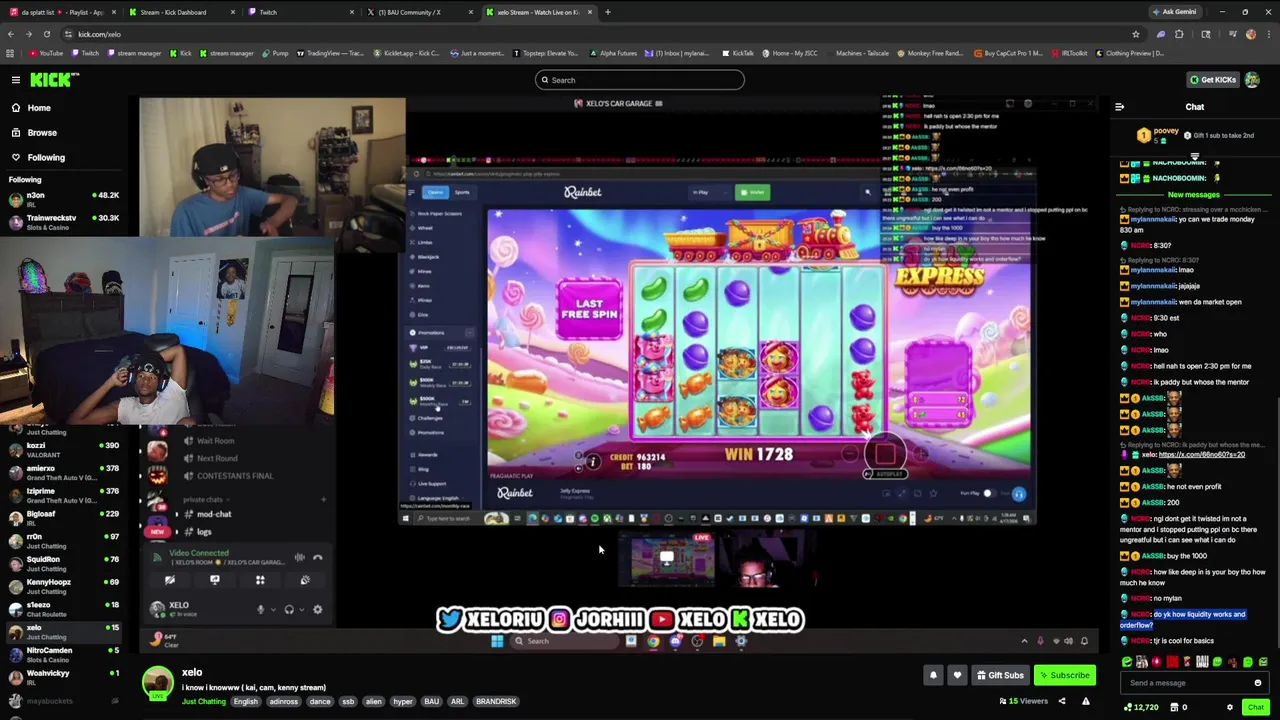Expand the leaderboard drawer handle in chat
The width and height of the screenshot is (1280, 720).
click(1194, 156)
